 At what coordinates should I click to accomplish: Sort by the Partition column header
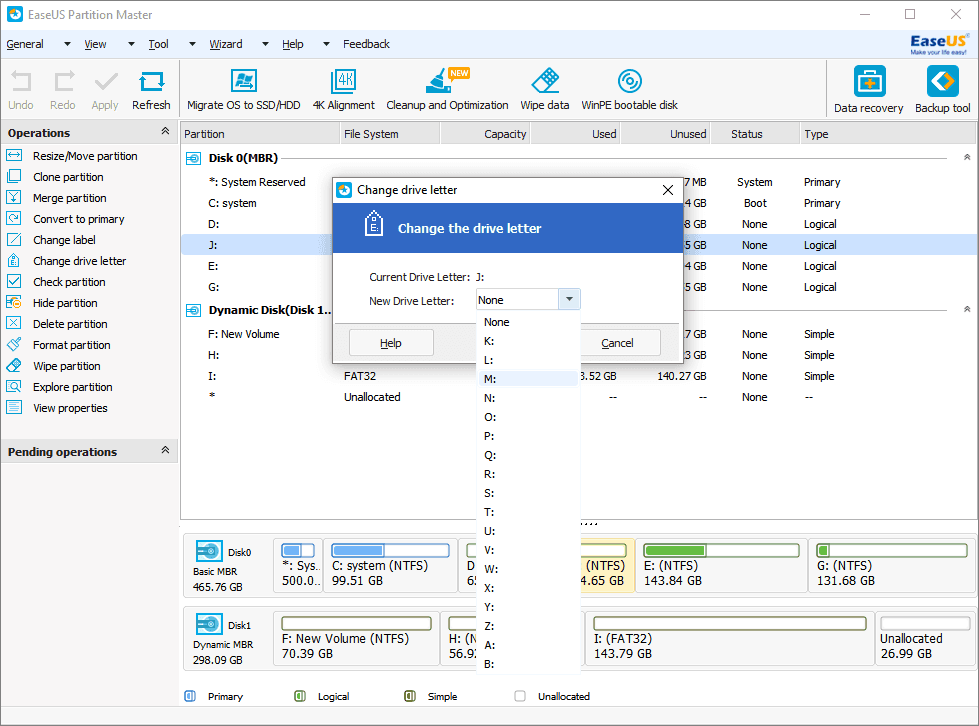(x=260, y=134)
